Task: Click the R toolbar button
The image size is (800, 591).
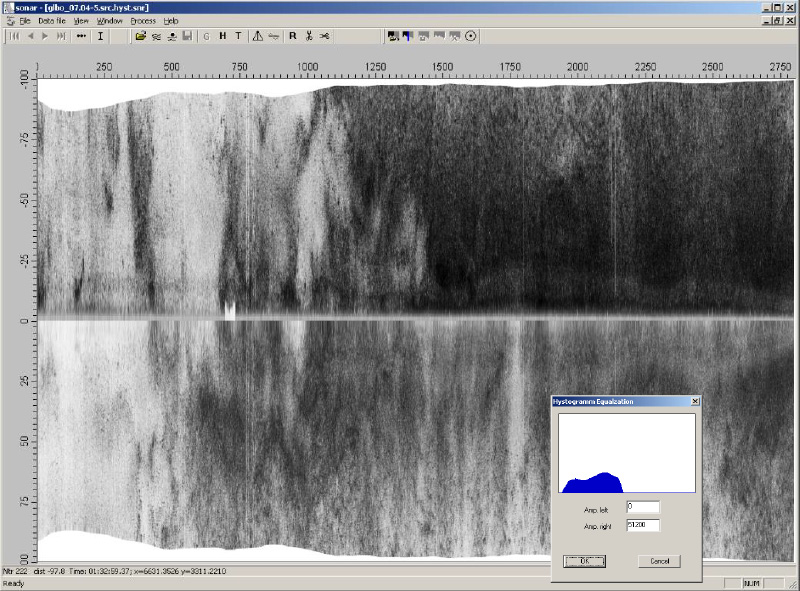Action: 293,36
